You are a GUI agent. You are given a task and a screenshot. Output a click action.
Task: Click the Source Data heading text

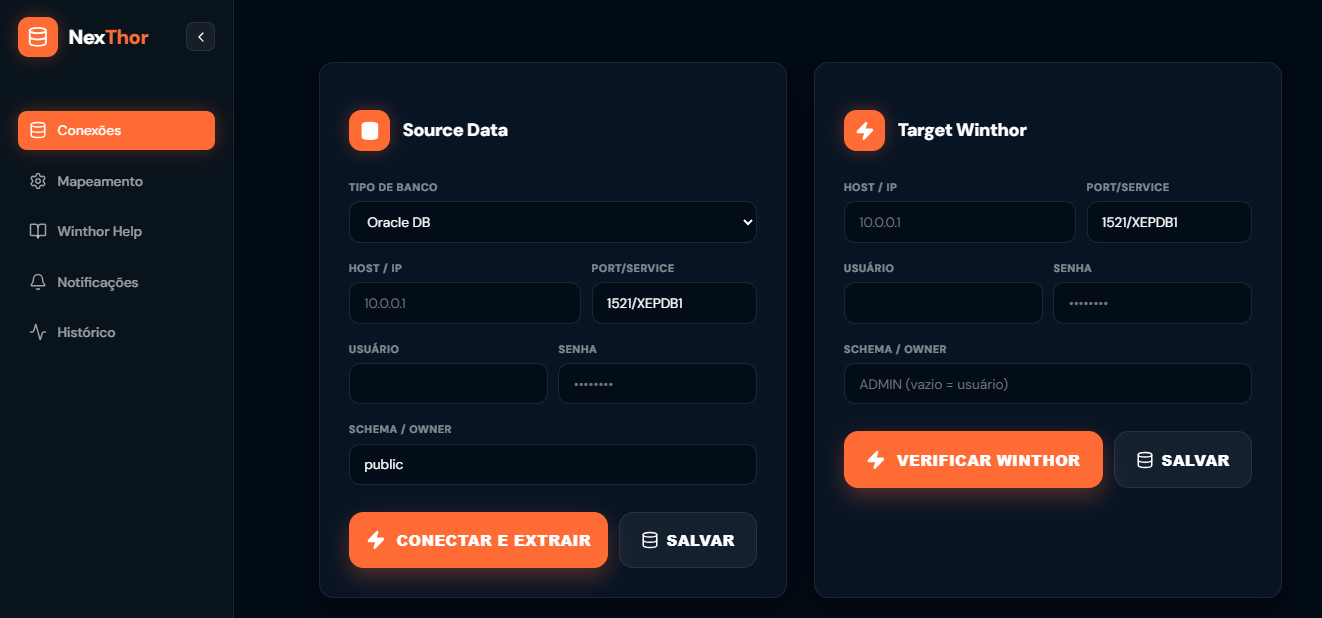(x=455, y=130)
